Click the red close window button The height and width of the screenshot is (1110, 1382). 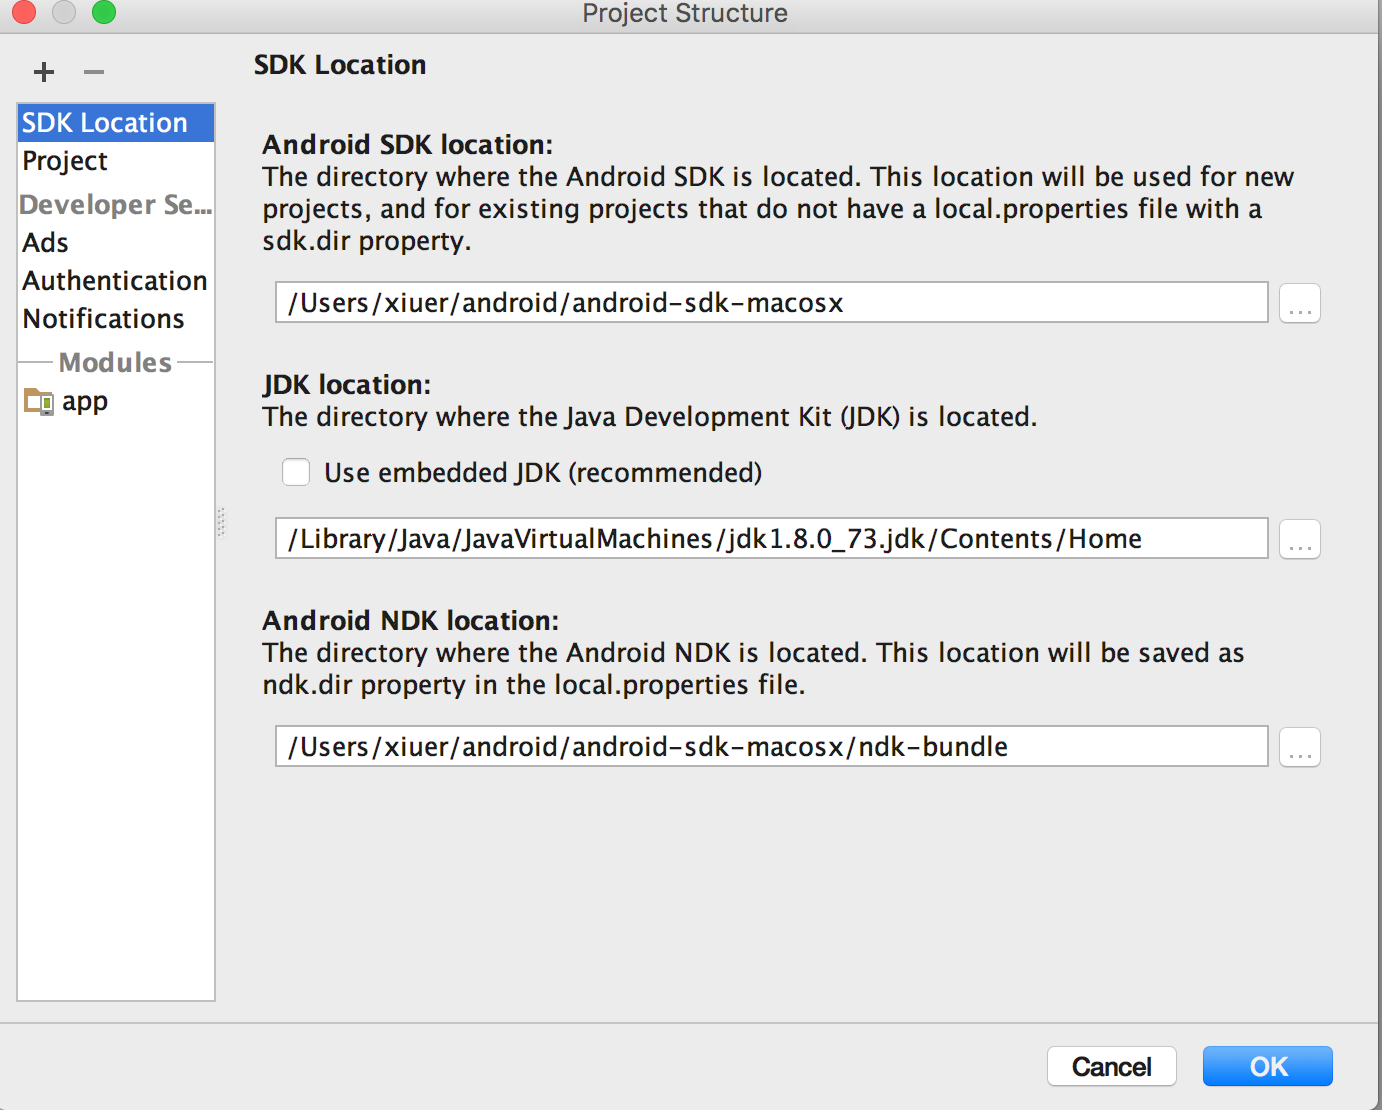tap(24, 12)
